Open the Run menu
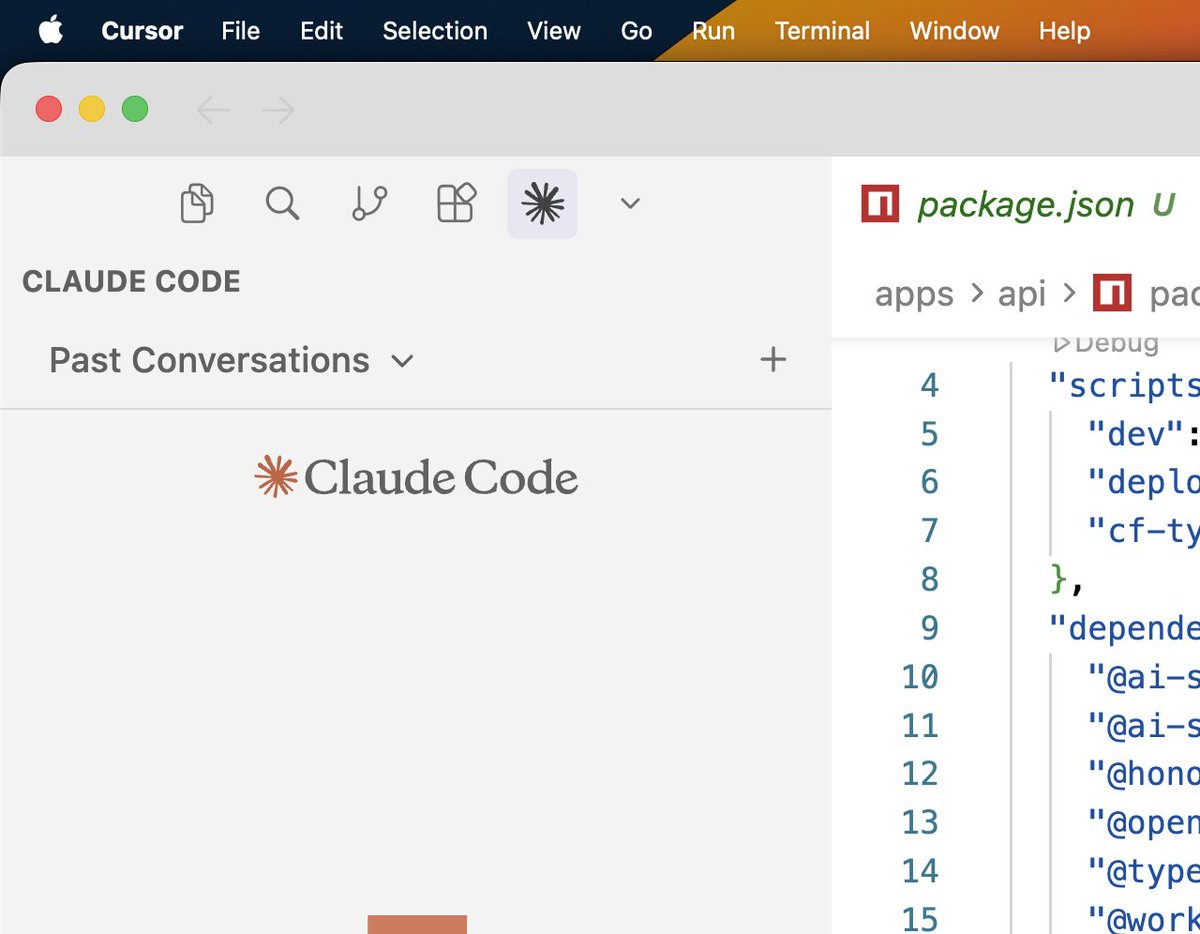 pos(713,31)
